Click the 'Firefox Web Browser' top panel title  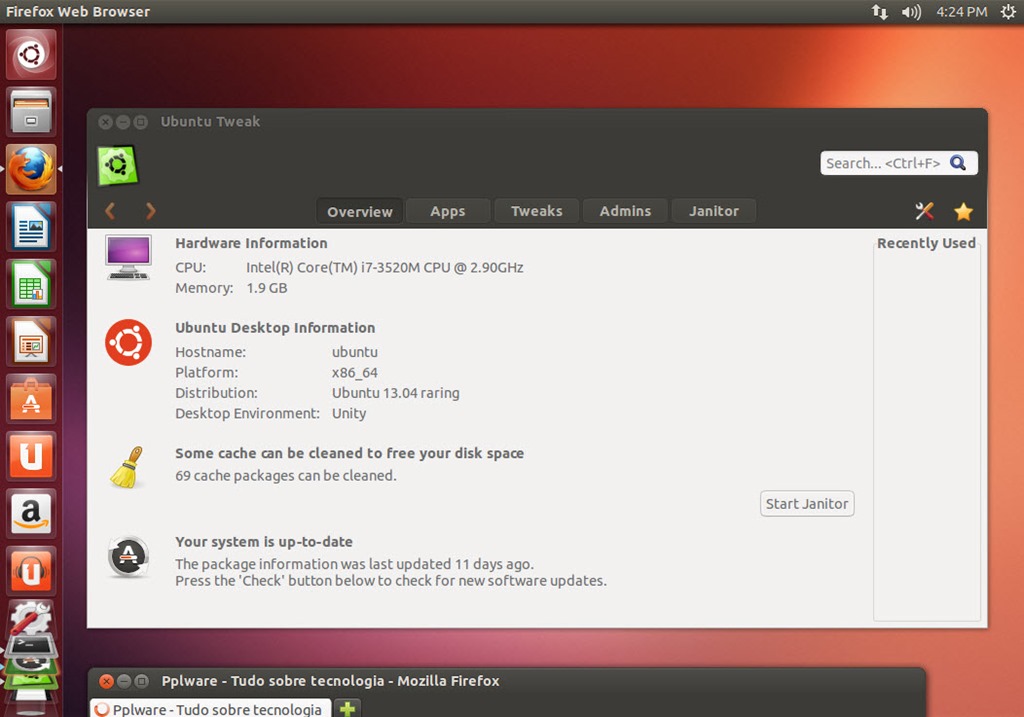click(x=78, y=12)
